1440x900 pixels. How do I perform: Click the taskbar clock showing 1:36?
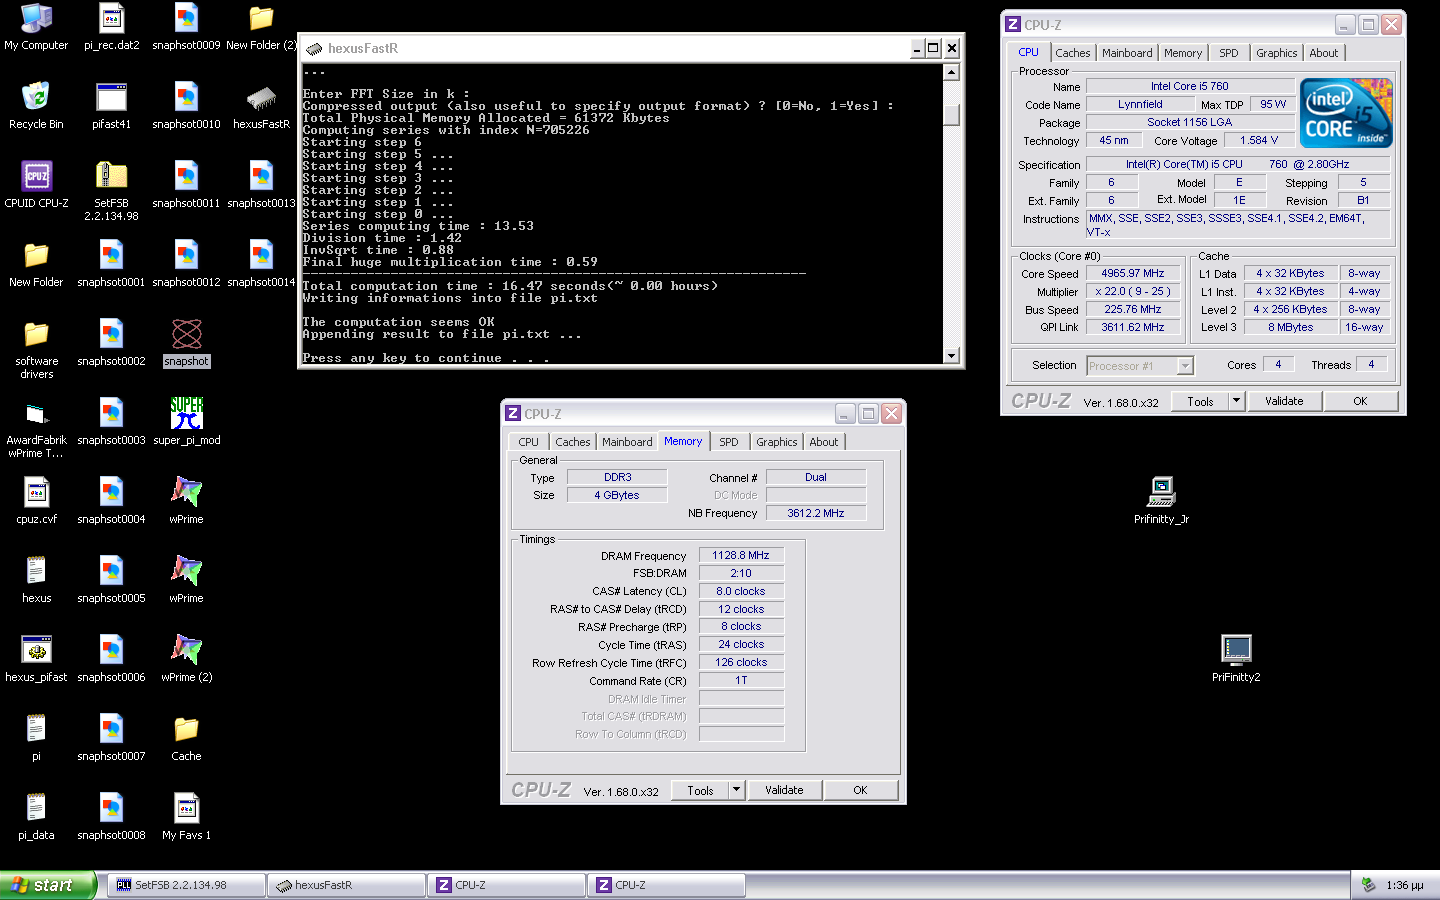(x=1405, y=885)
